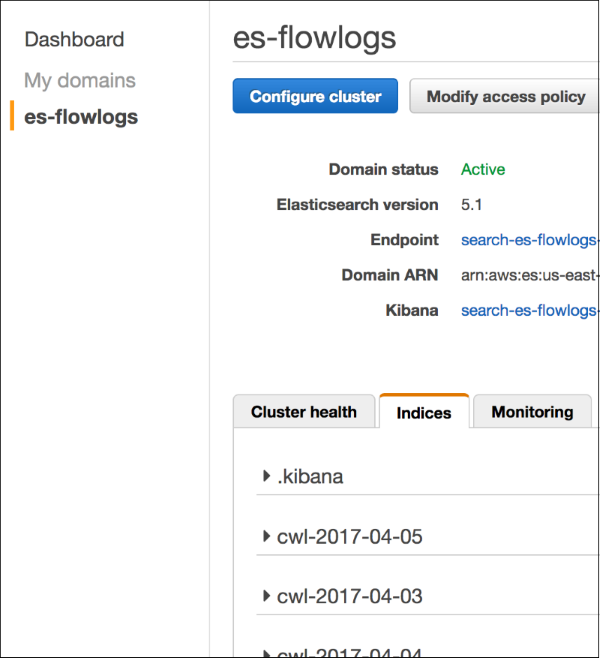Click the Configure cluster button
This screenshot has width=600, height=658.
(315, 97)
